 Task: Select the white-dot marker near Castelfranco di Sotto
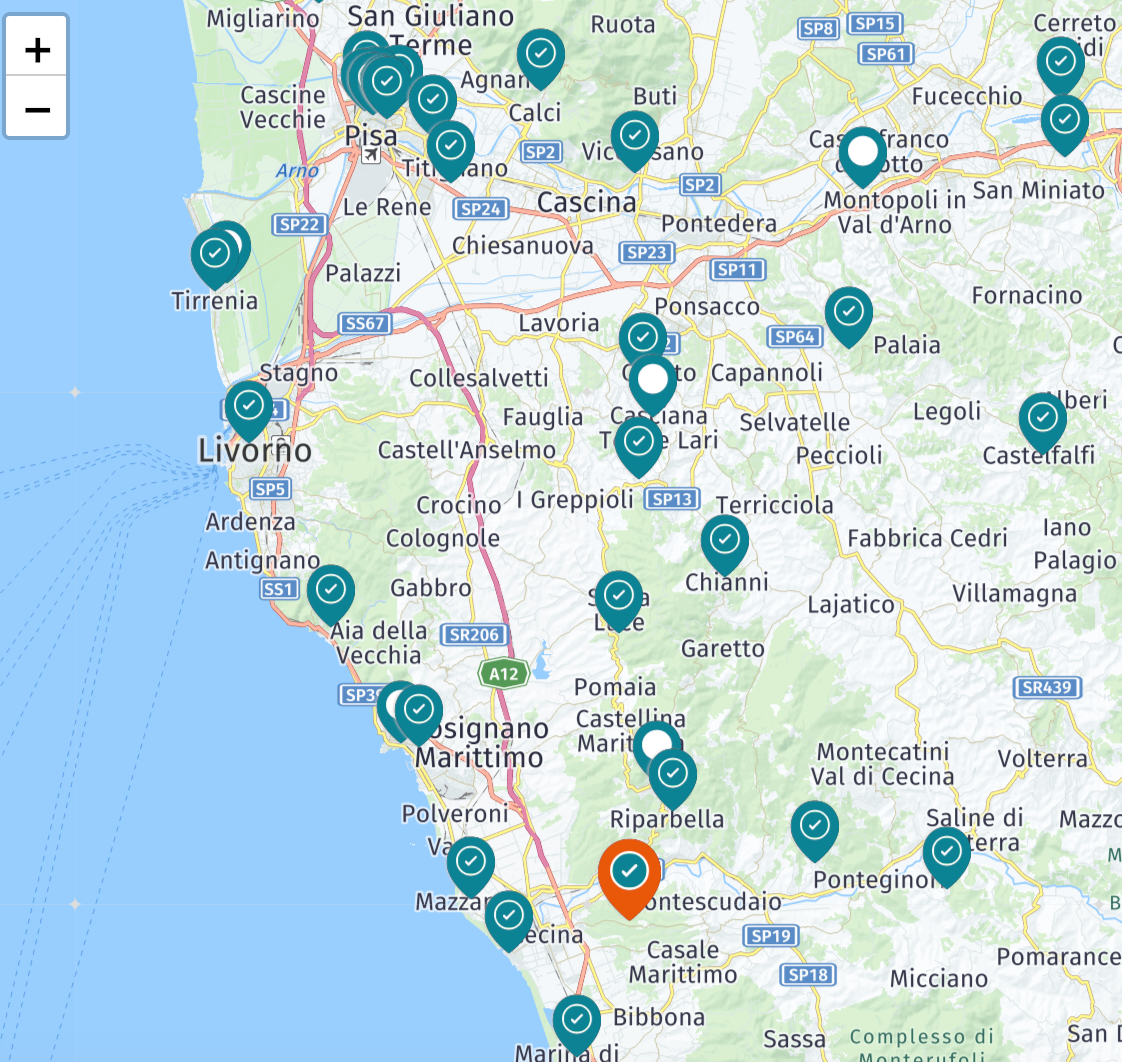[863, 153]
